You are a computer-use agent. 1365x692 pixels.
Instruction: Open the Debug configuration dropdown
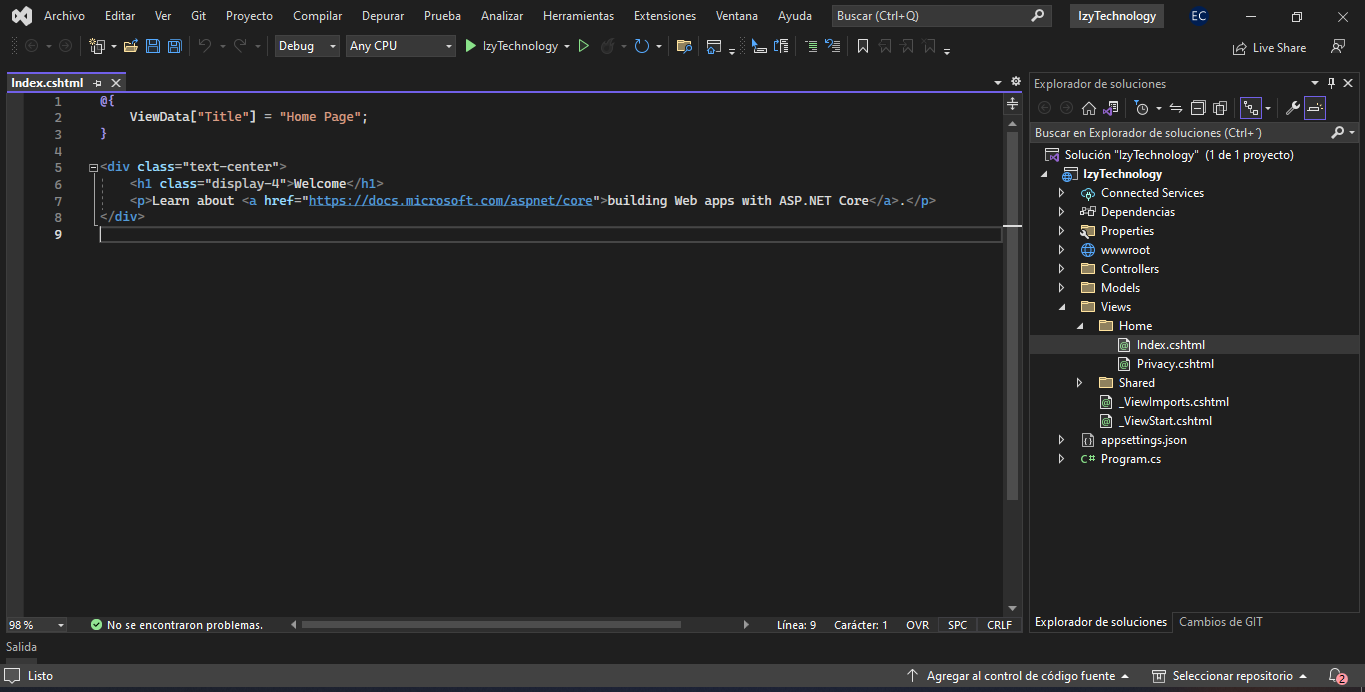pyautogui.click(x=307, y=46)
